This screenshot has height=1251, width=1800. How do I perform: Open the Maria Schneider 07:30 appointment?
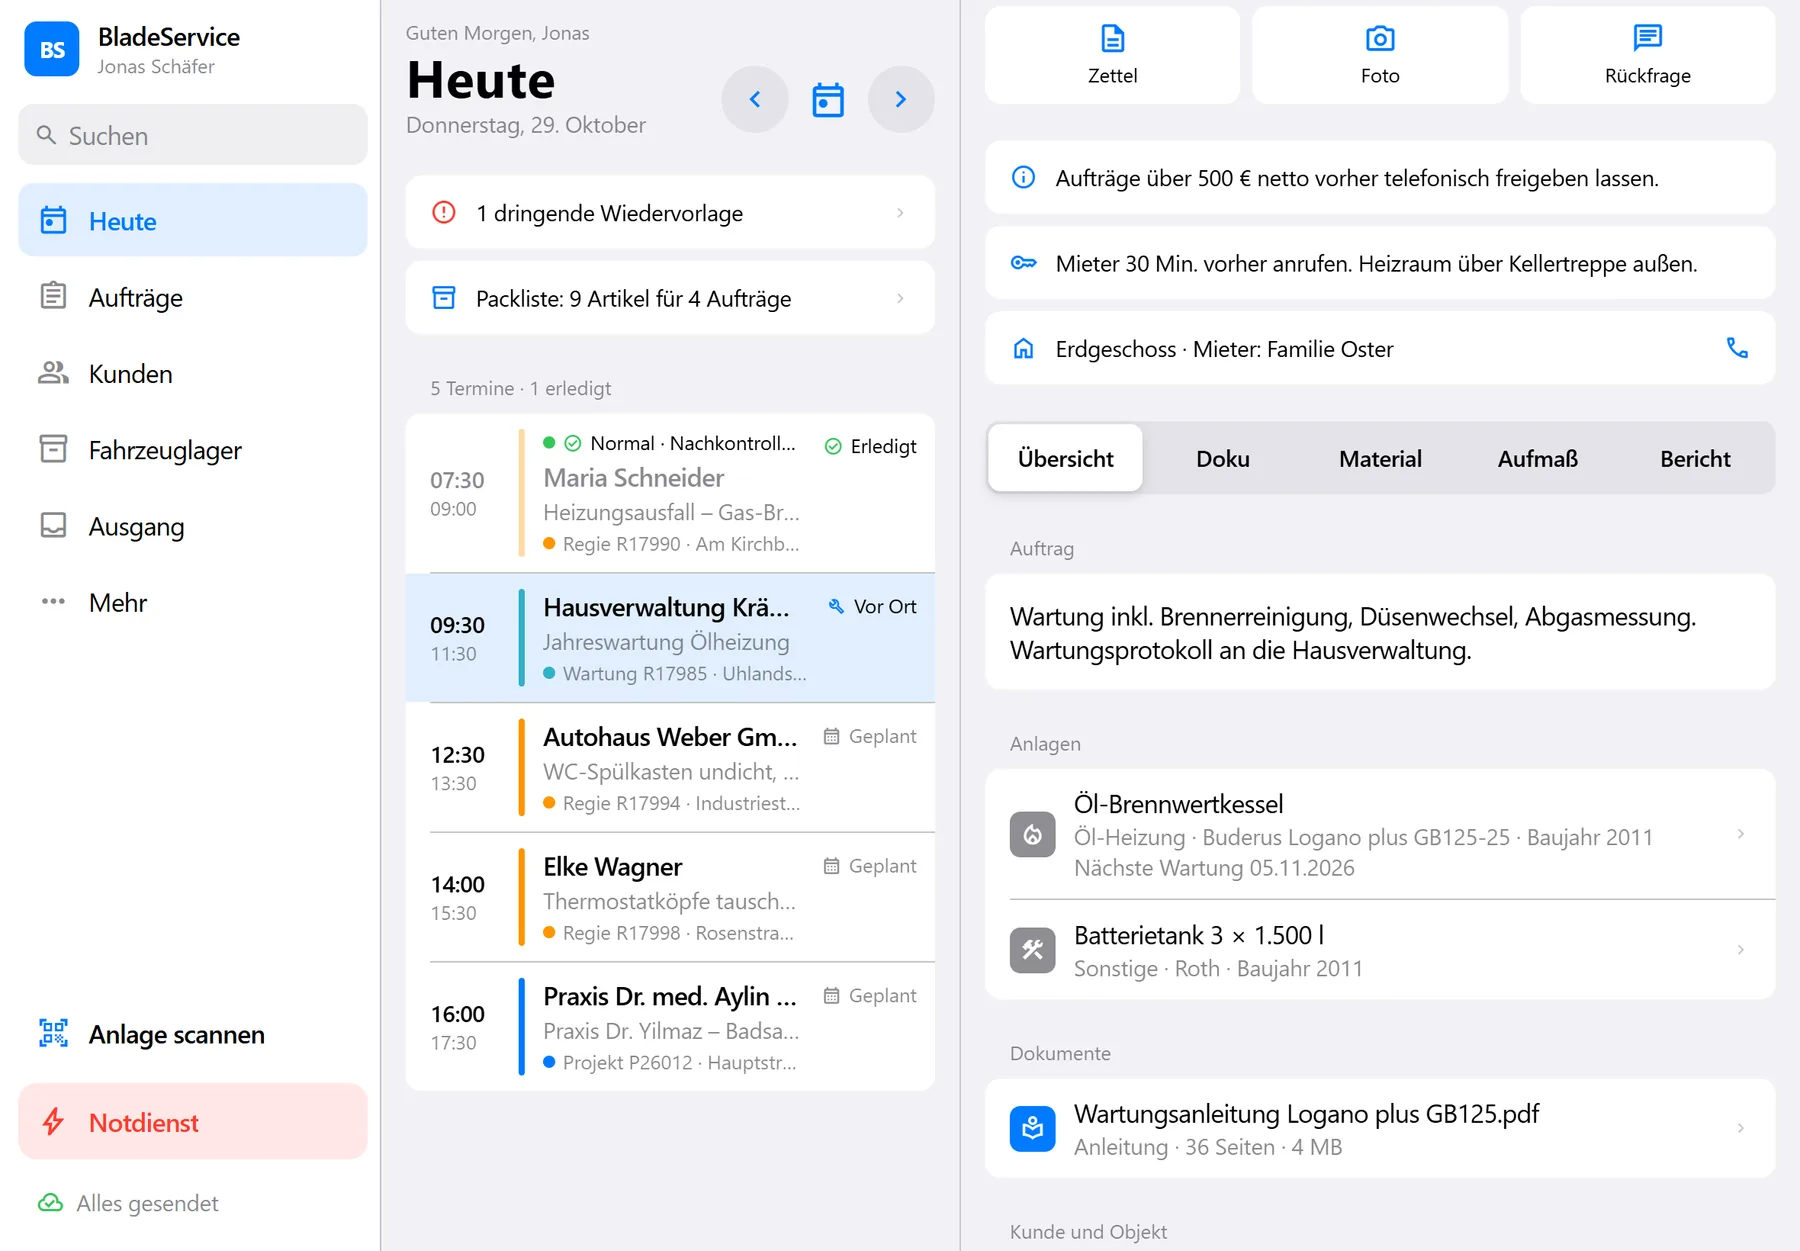[x=670, y=493]
